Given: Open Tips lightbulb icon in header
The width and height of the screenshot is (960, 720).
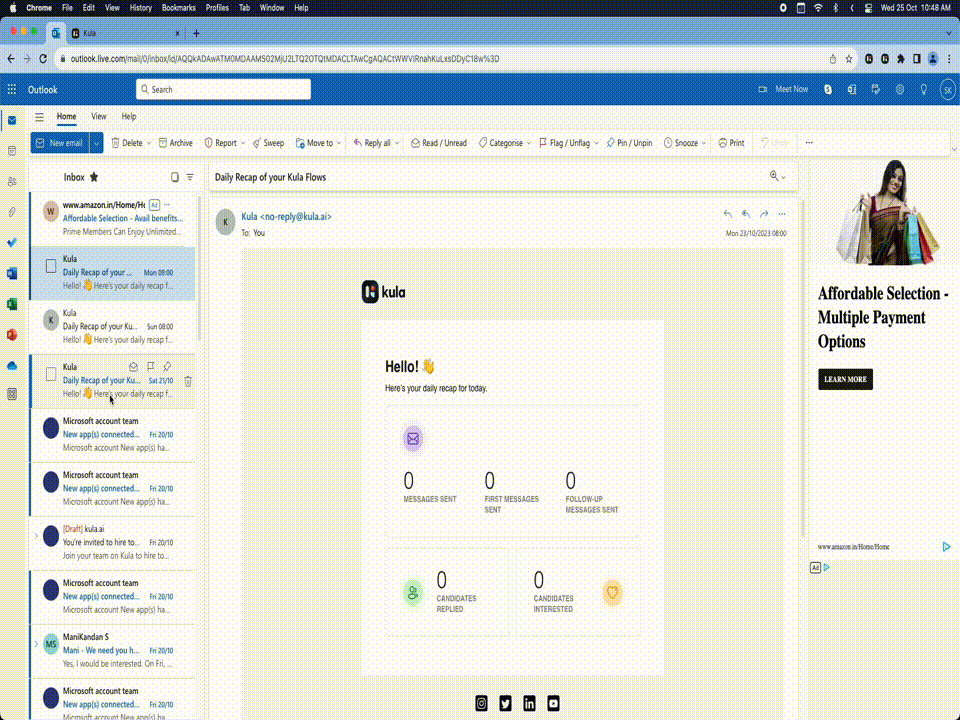Looking at the screenshot, I should (924, 89).
